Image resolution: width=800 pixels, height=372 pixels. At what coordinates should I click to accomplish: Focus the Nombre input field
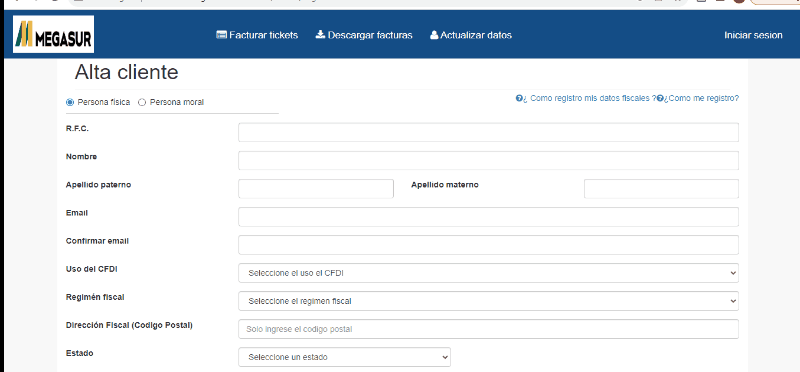(488, 160)
